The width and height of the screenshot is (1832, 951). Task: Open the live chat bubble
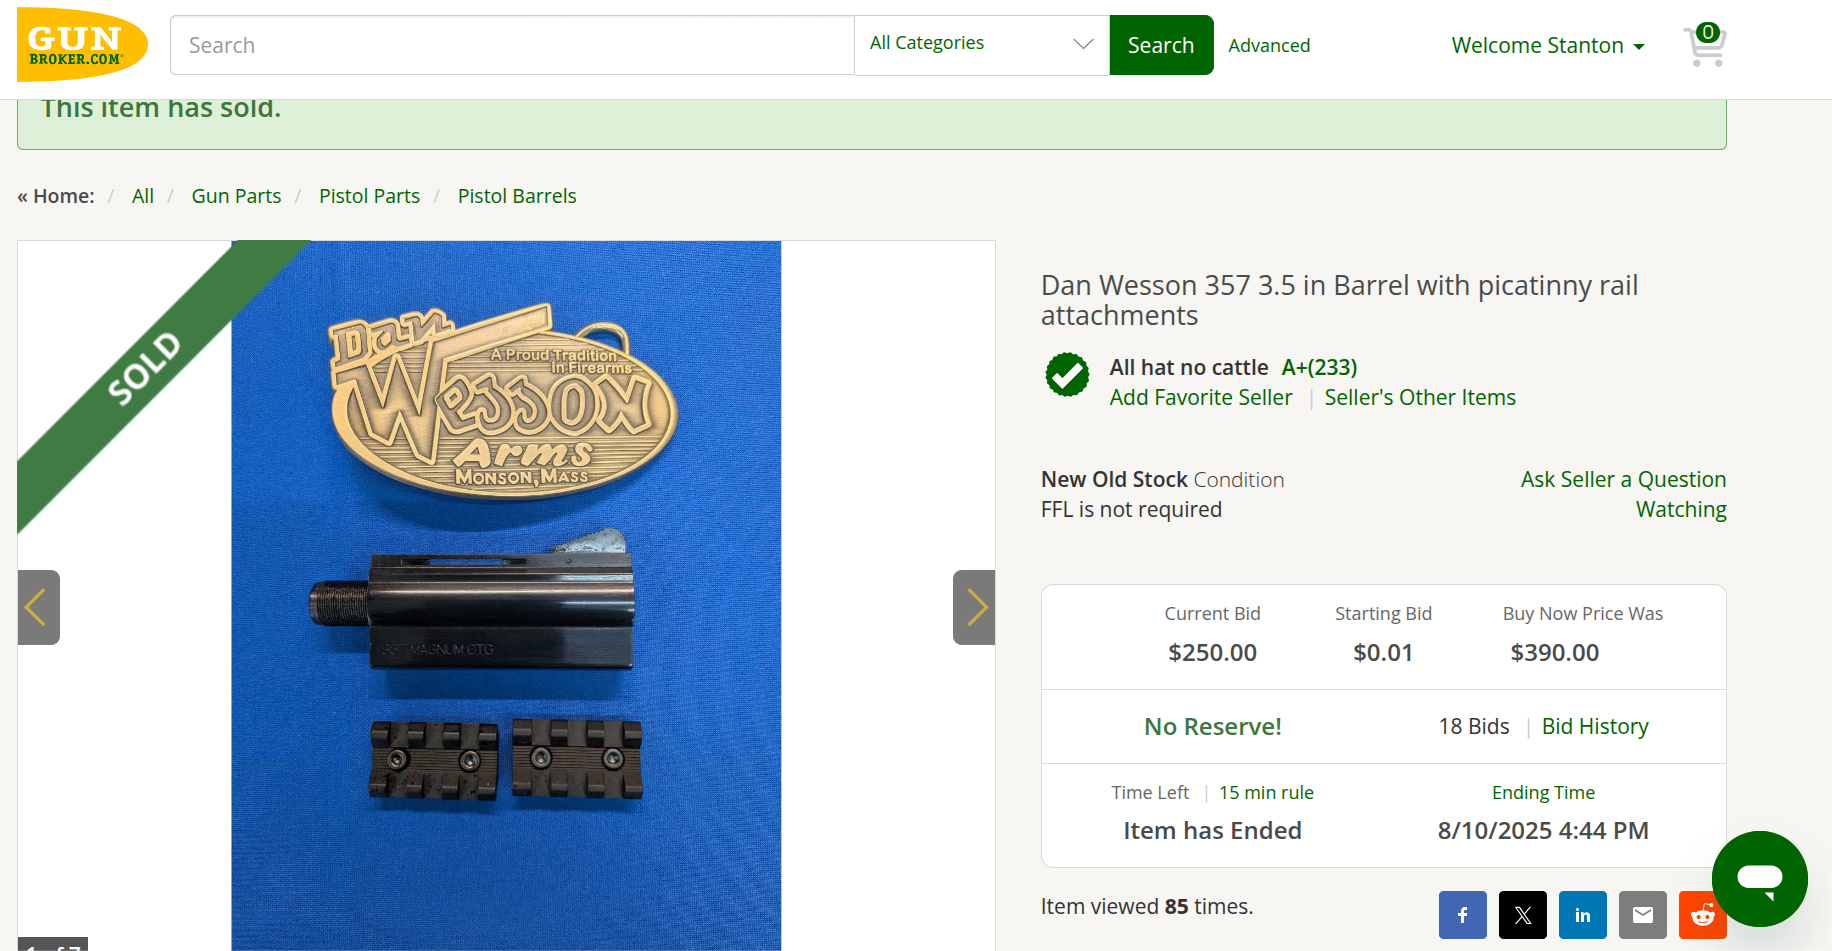(1759, 878)
